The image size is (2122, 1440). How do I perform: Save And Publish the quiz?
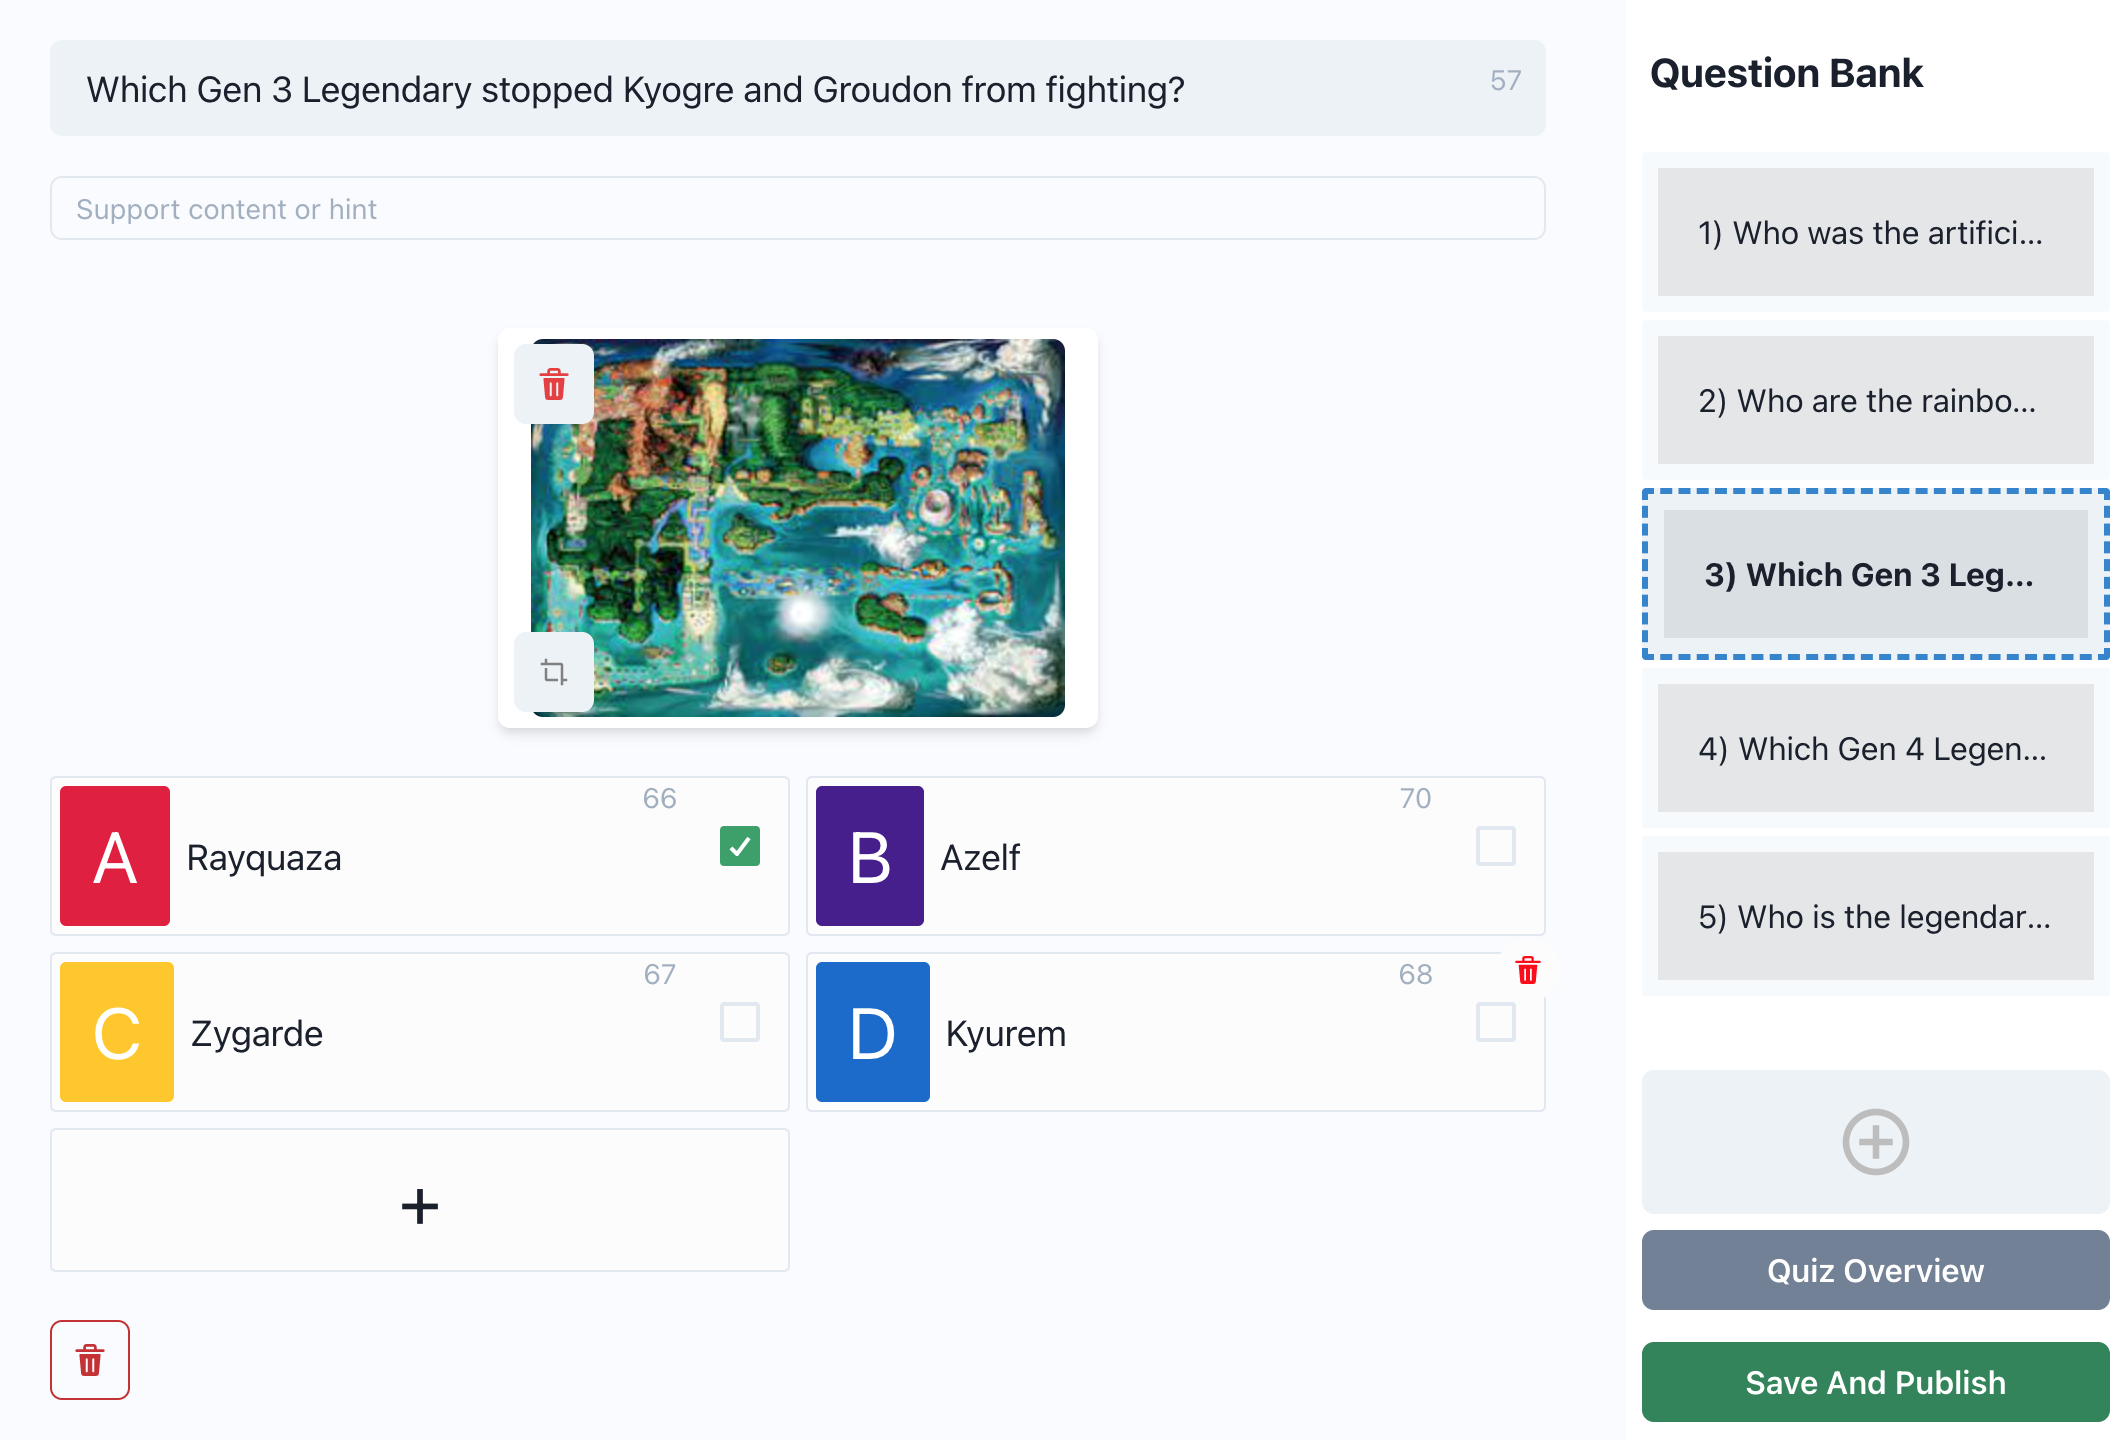[x=1874, y=1382]
